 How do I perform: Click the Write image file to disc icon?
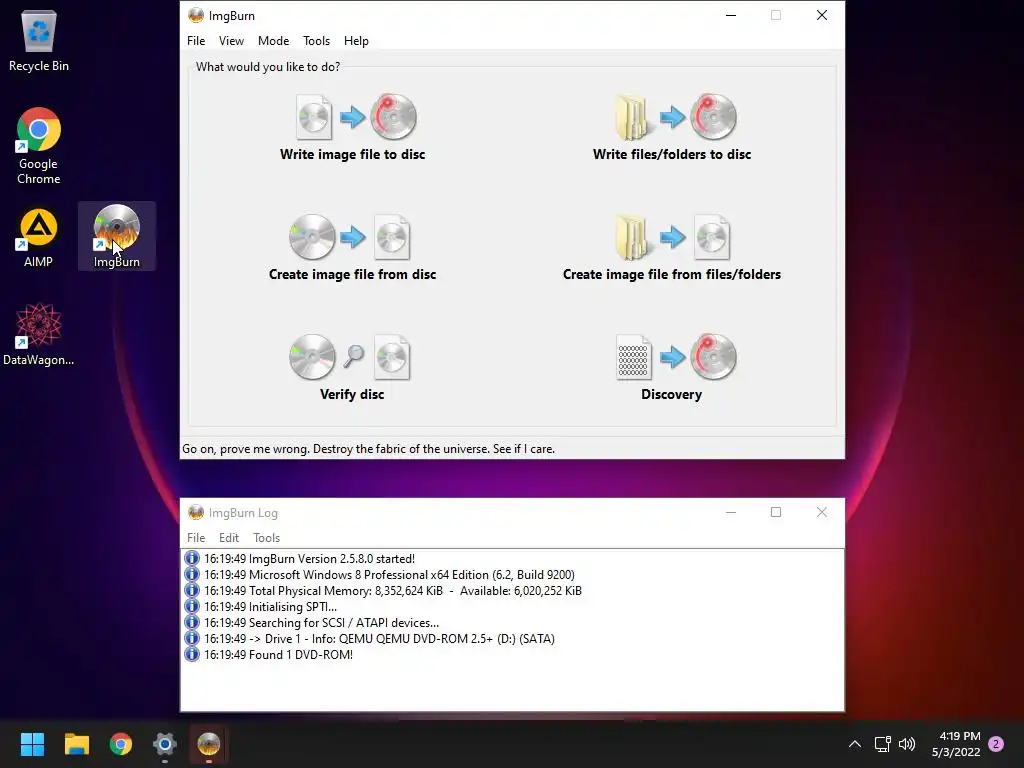click(356, 117)
